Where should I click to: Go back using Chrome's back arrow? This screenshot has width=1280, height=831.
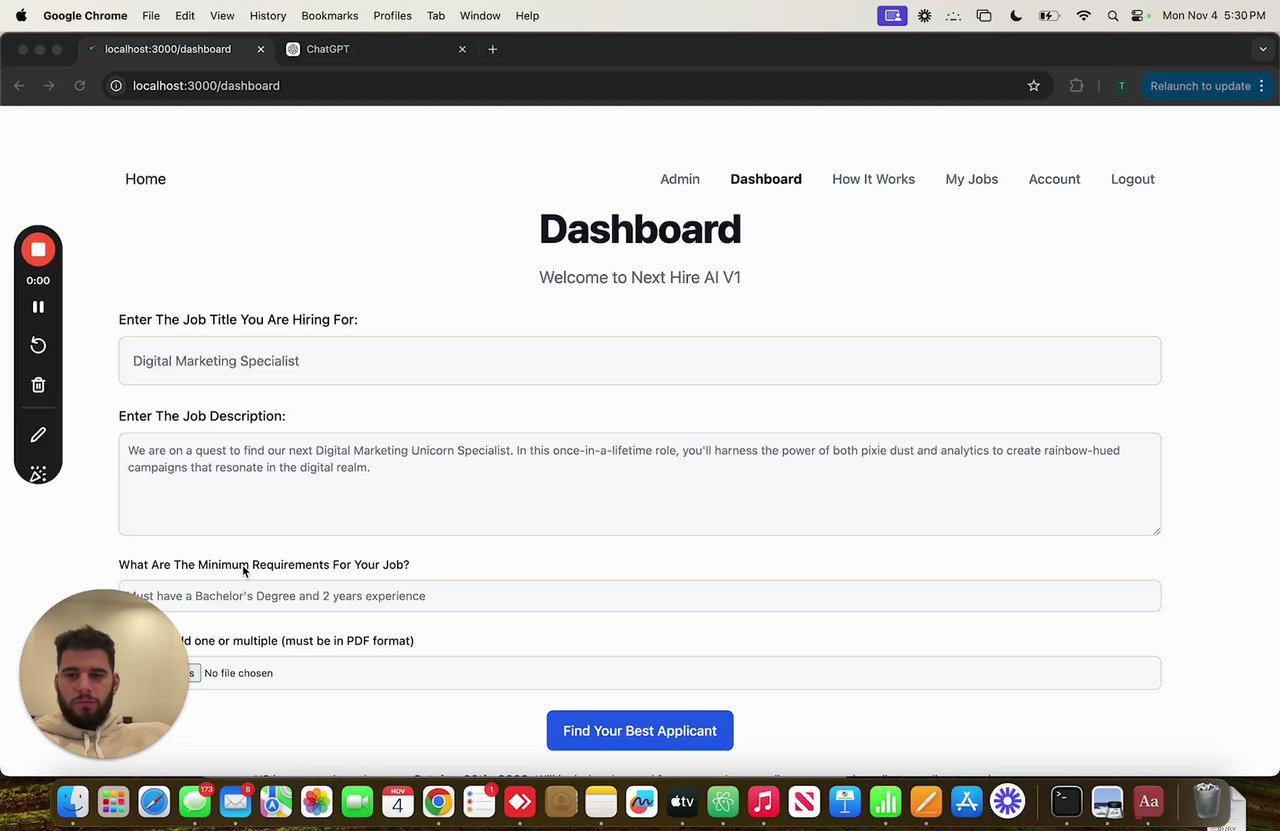pos(19,86)
